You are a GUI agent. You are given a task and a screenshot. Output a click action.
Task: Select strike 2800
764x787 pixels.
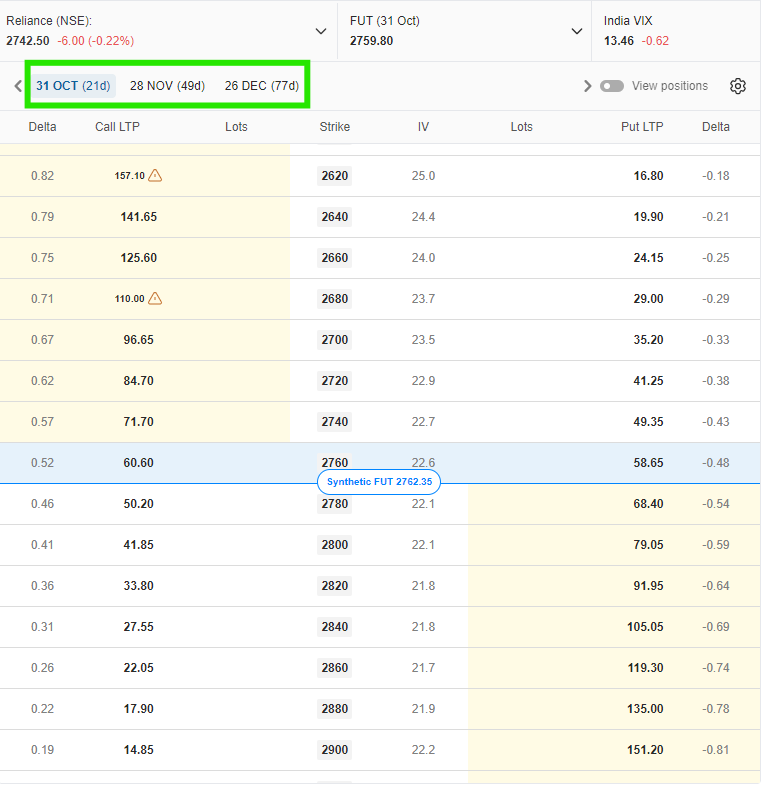point(335,545)
